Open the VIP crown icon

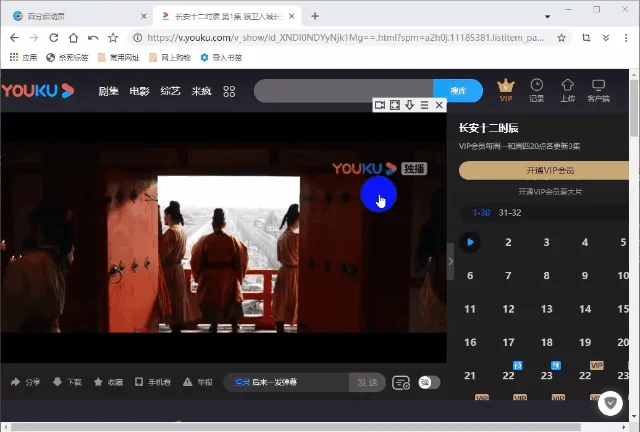coord(506,90)
